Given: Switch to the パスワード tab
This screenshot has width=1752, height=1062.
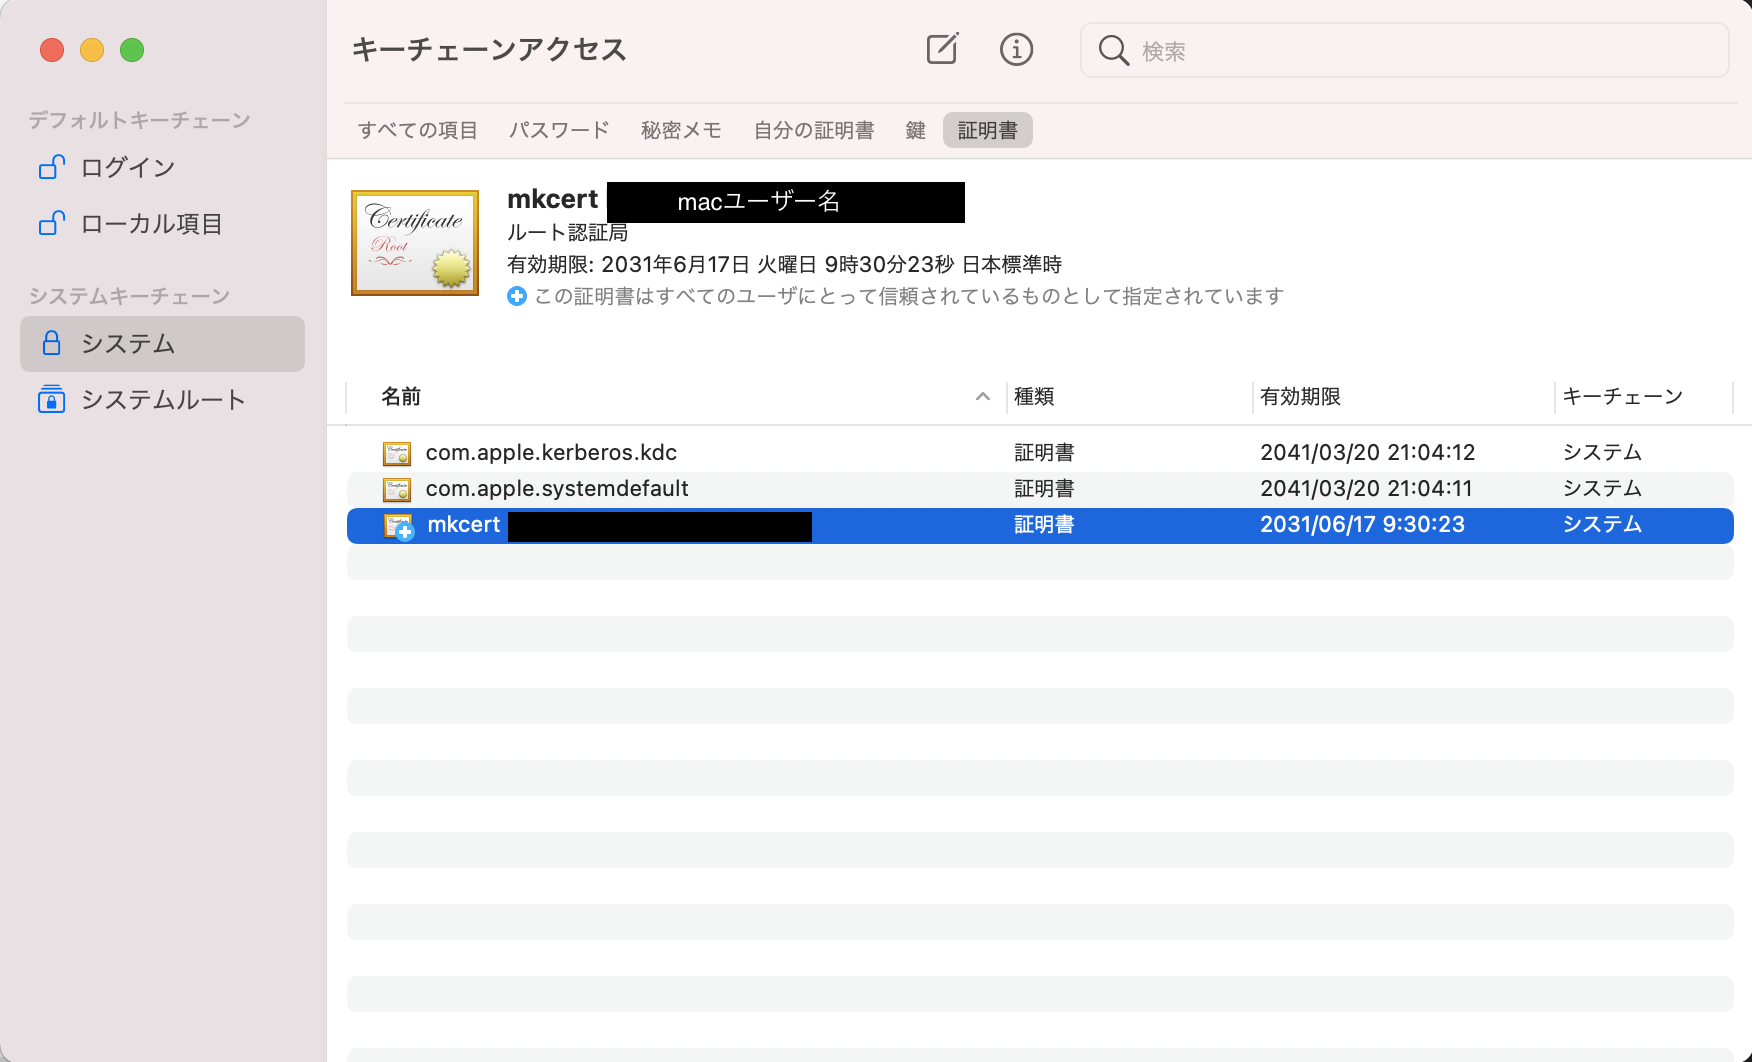Looking at the screenshot, I should (558, 129).
